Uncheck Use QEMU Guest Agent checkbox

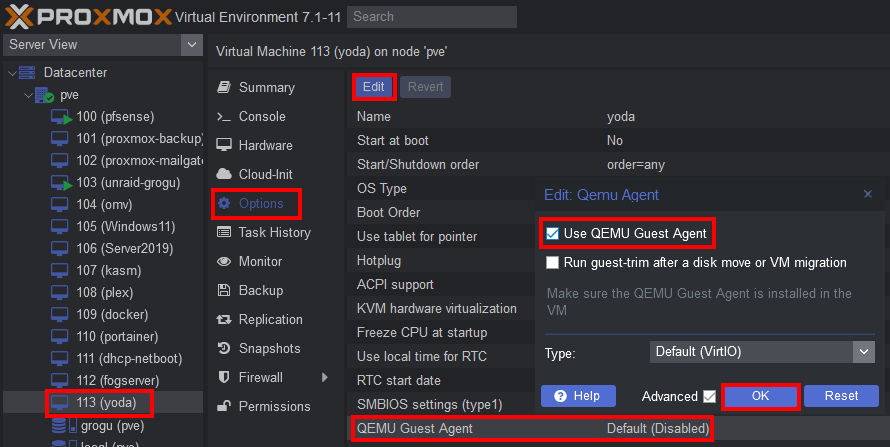point(552,233)
